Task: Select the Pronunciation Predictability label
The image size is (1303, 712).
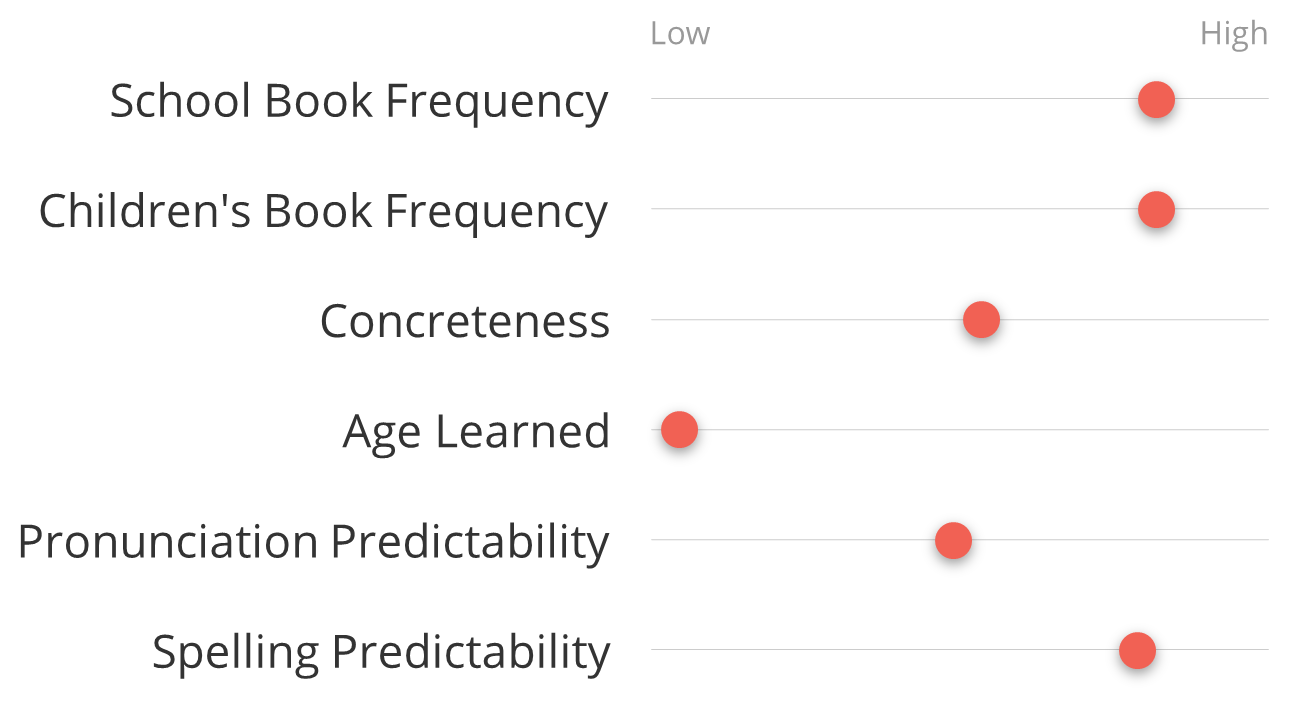Action: (x=313, y=542)
